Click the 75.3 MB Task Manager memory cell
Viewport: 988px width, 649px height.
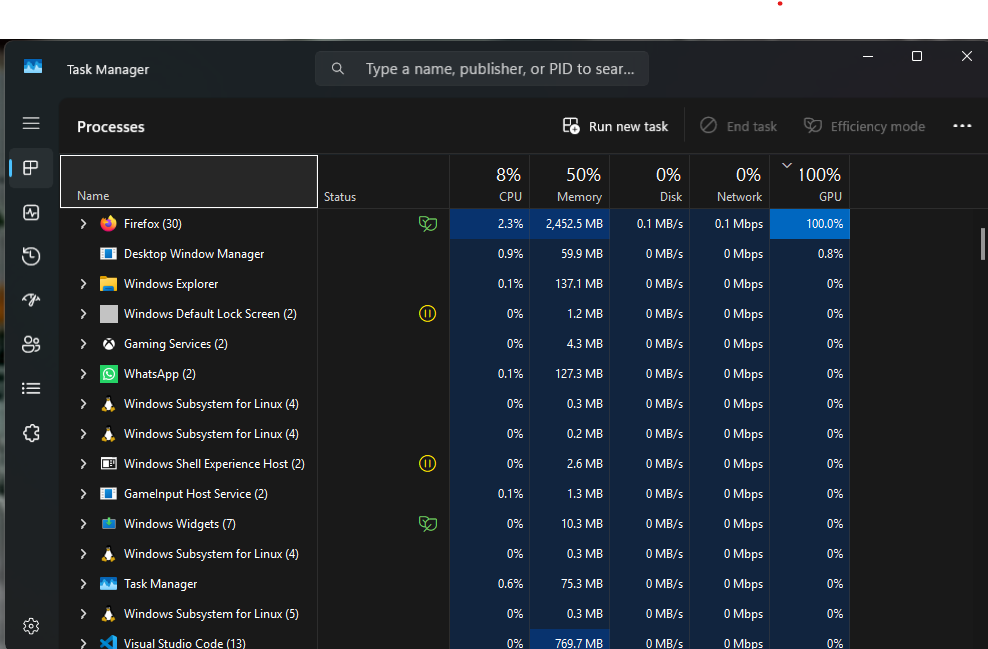pos(570,584)
